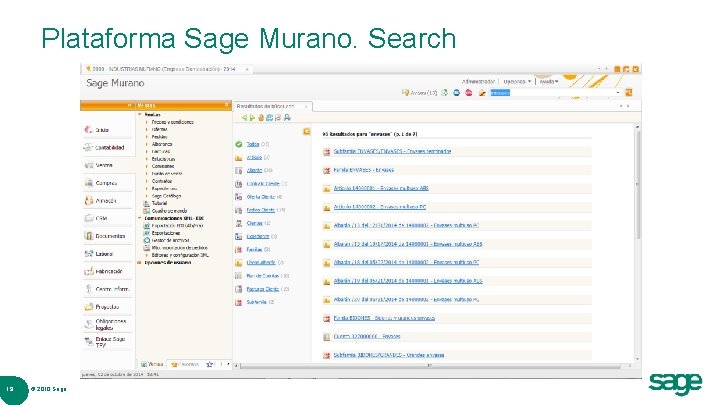Open result Artículo 14000001 Envases multiuso ABS
The image size is (720, 405).
(381, 188)
